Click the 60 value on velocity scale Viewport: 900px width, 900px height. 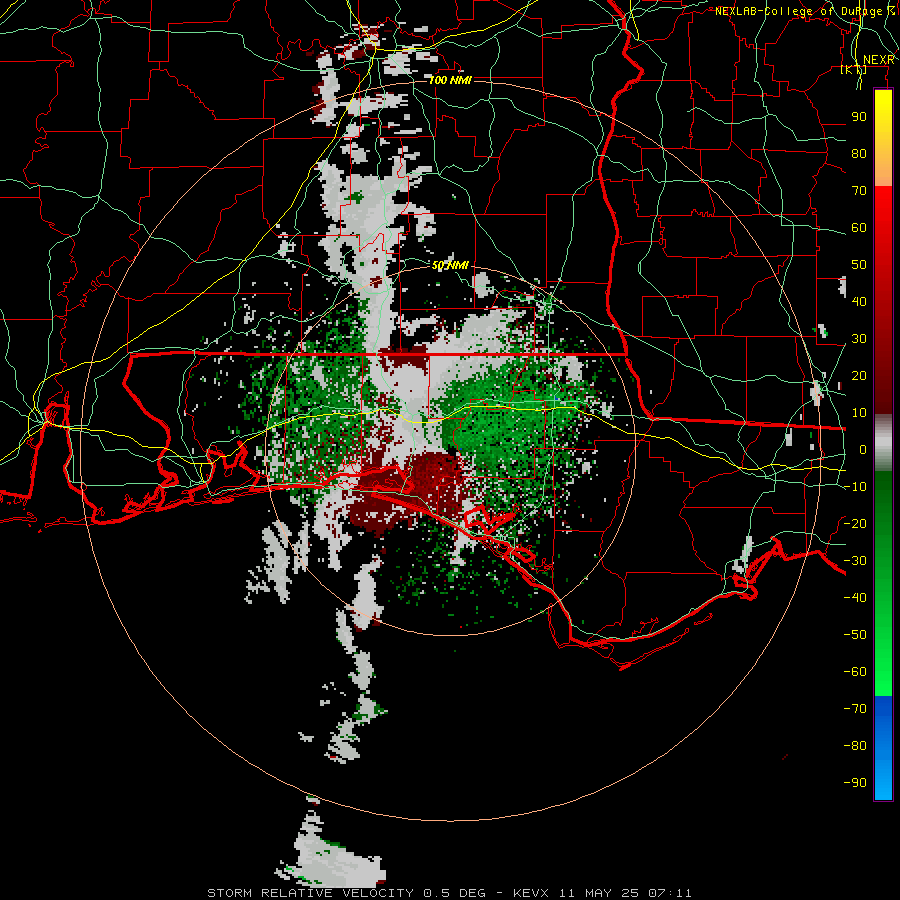point(859,227)
